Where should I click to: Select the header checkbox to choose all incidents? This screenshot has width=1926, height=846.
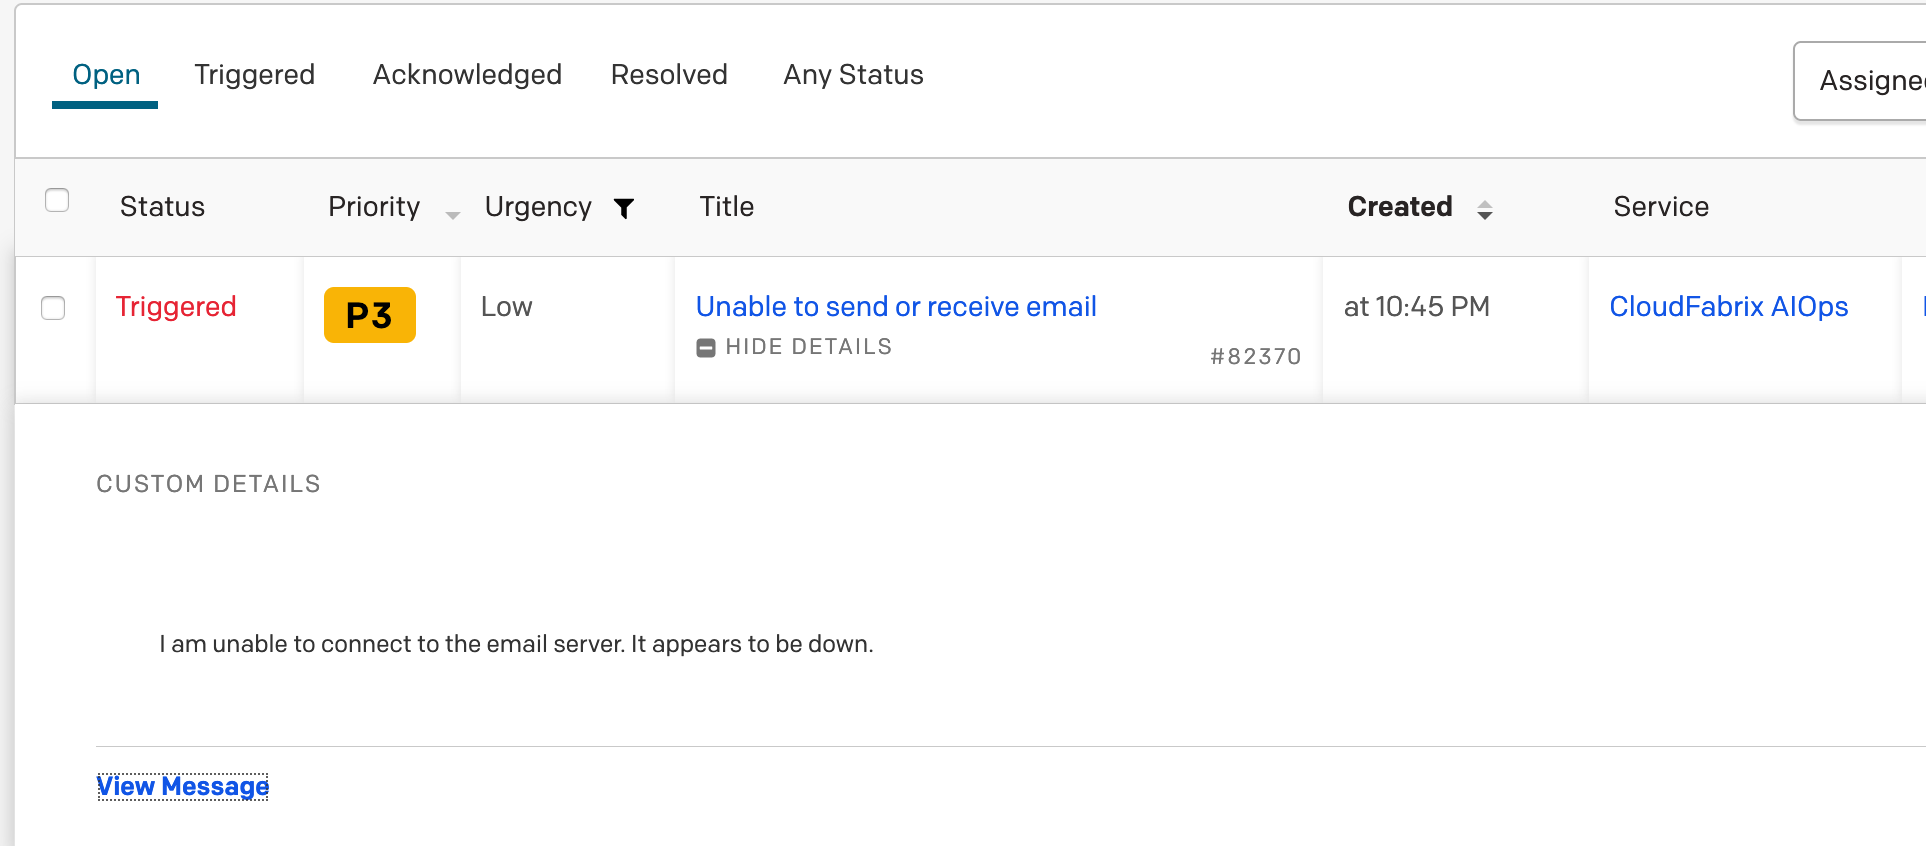coord(57,200)
